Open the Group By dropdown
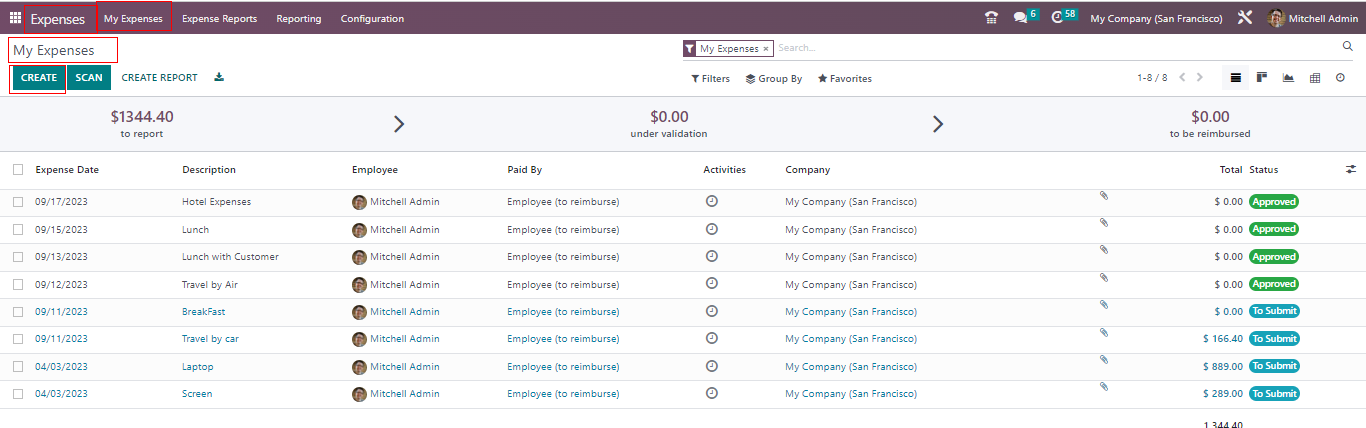Viewport: 1366px width, 428px height. point(773,79)
